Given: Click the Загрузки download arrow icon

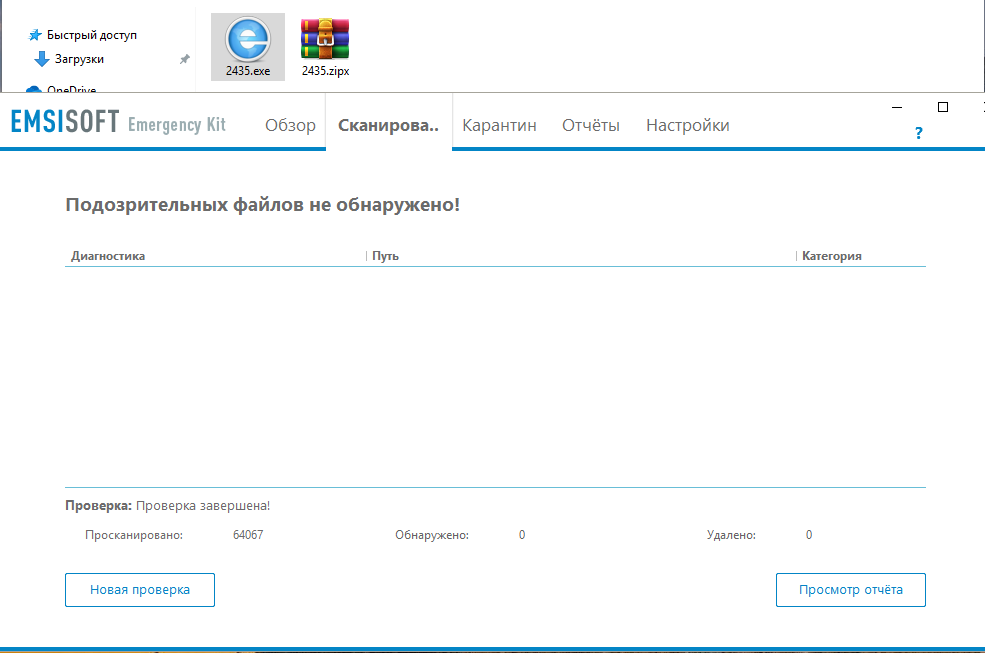Looking at the screenshot, I should point(41,59).
